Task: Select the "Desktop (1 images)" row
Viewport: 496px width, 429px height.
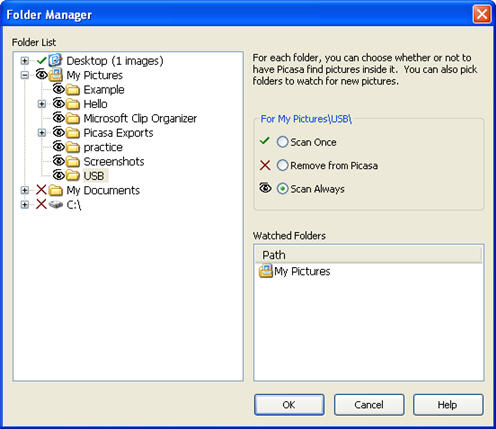Action: click(x=115, y=61)
